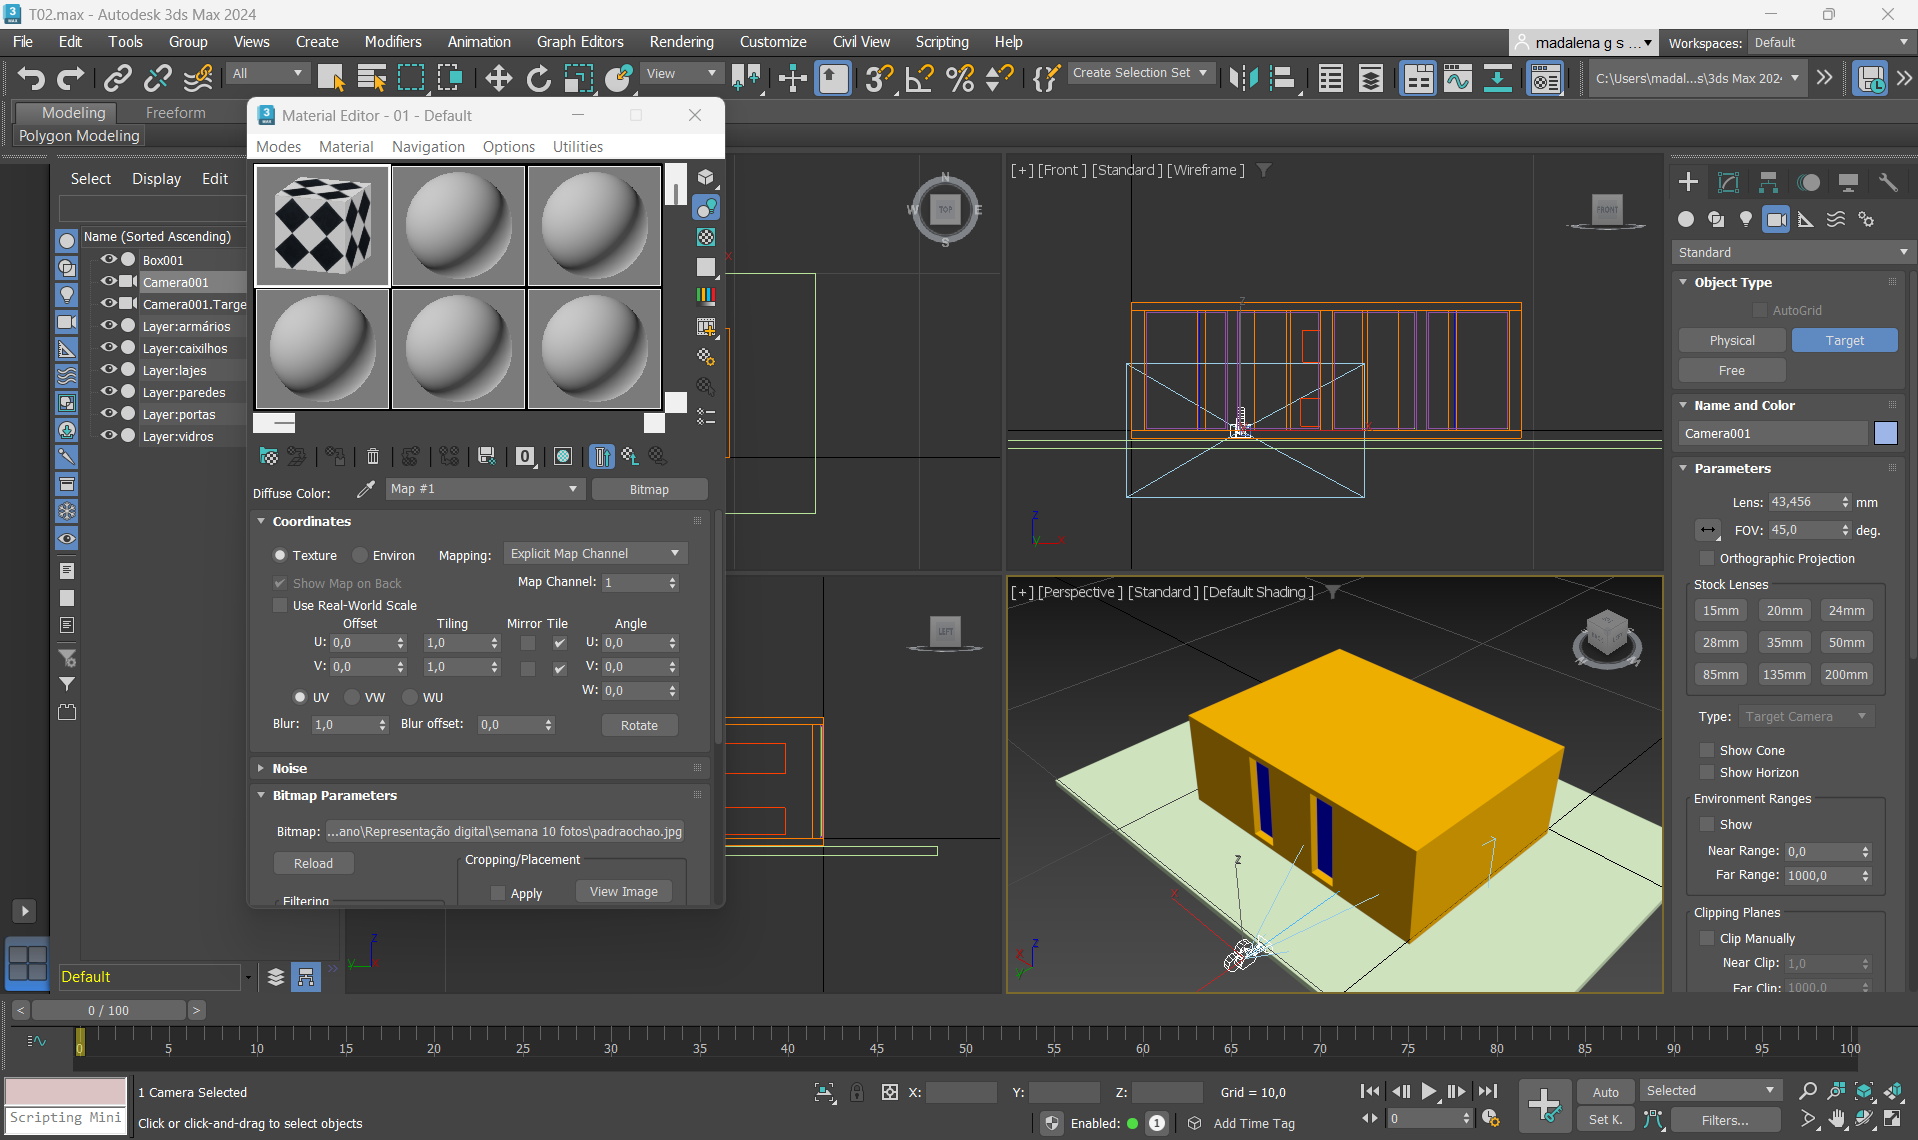Open the Modify command panel tab
Viewport: 1918px width, 1140px height.
point(1728,182)
